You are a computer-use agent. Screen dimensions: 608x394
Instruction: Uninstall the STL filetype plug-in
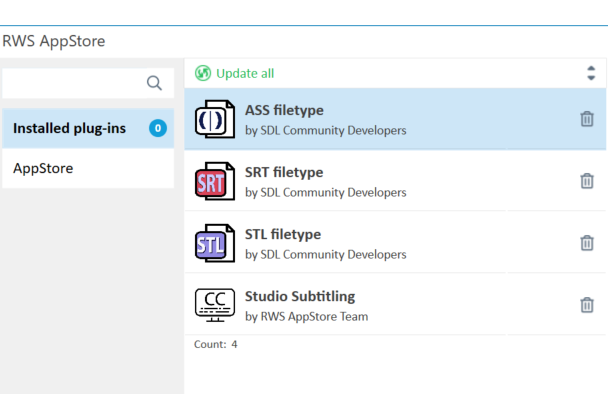coord(587,243)
